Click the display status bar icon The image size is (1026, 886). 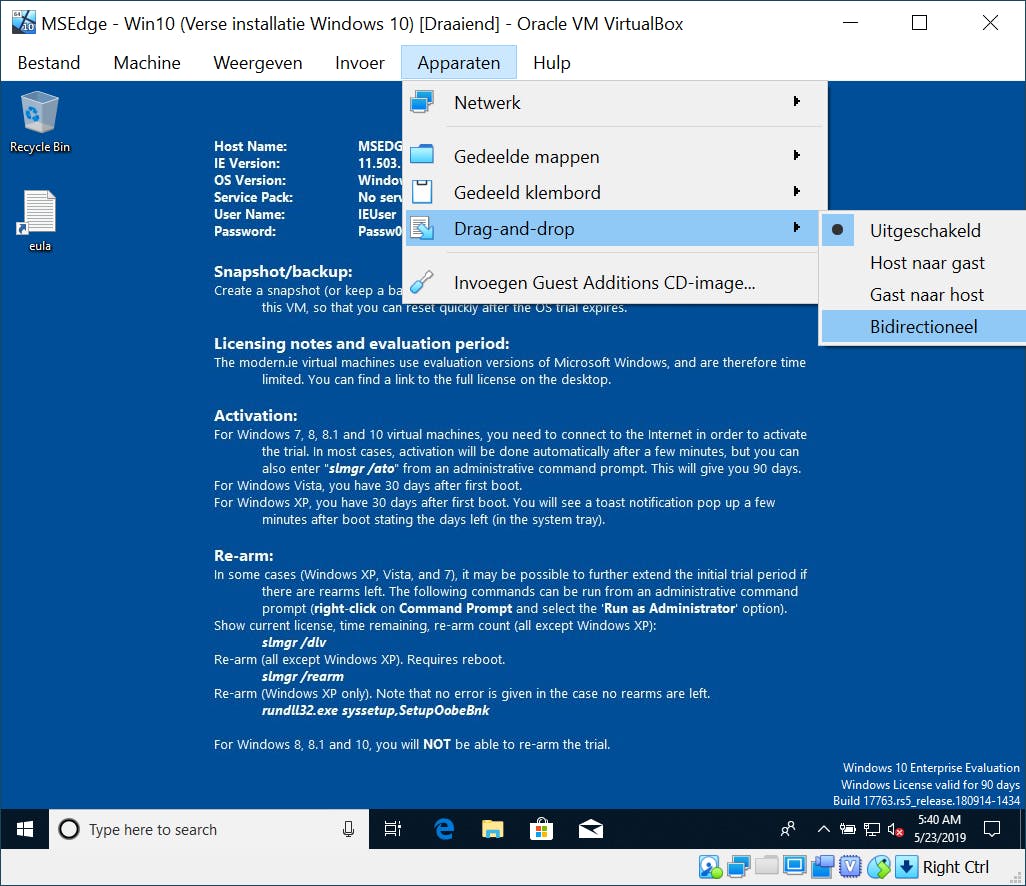pyautogui.click(x=794, y=866)
